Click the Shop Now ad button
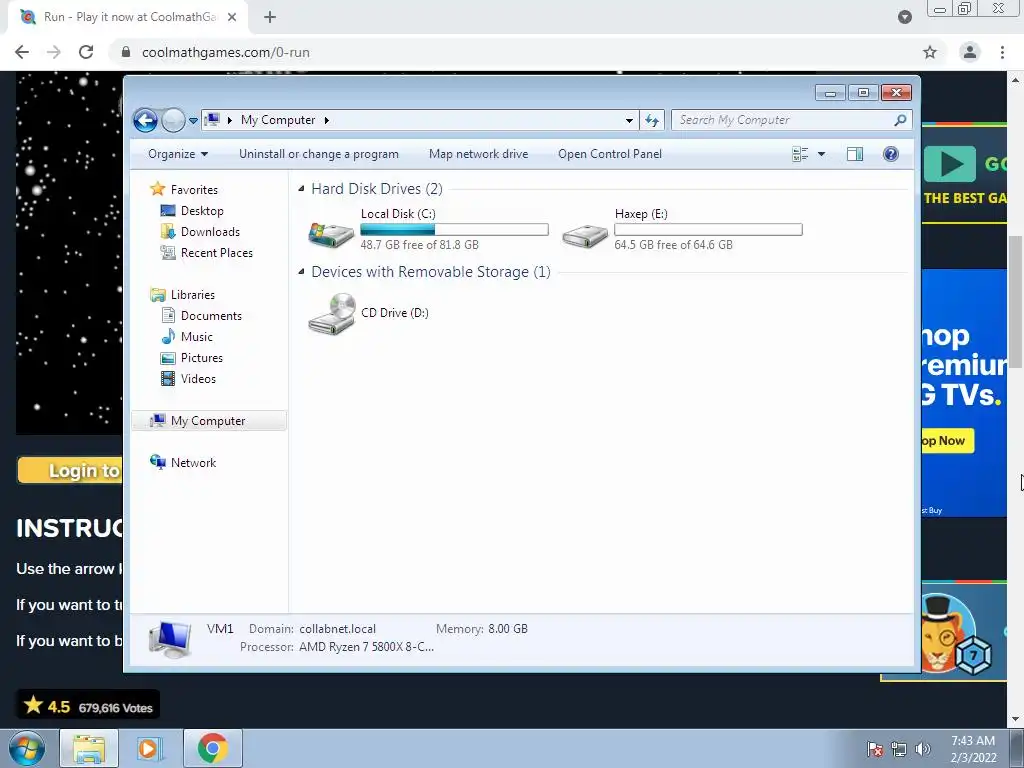 pyautogui.click(x=948, y=441)
